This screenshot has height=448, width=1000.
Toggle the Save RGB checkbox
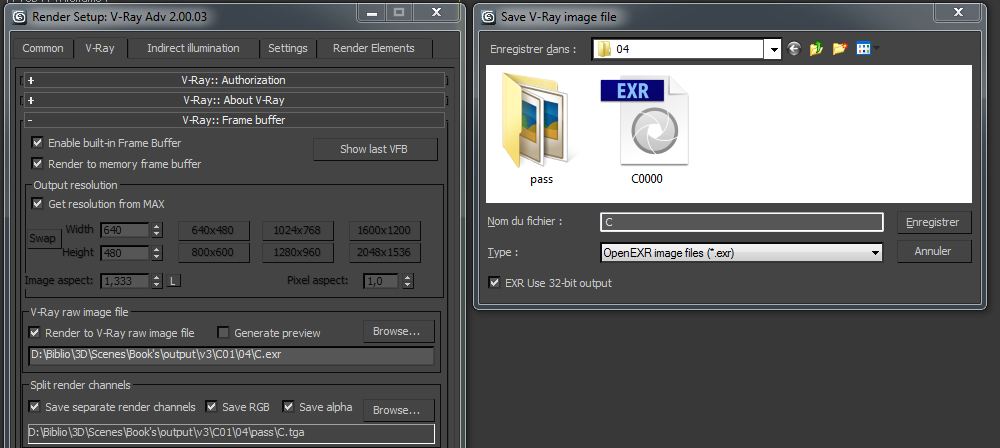[212, 407]
